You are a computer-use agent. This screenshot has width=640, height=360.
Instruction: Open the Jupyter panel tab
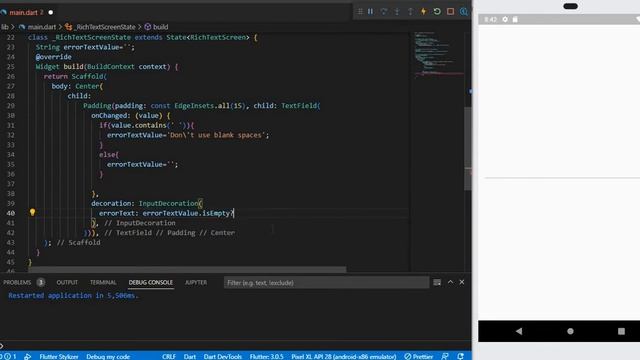pyautogui.click(x=196, y=282)
